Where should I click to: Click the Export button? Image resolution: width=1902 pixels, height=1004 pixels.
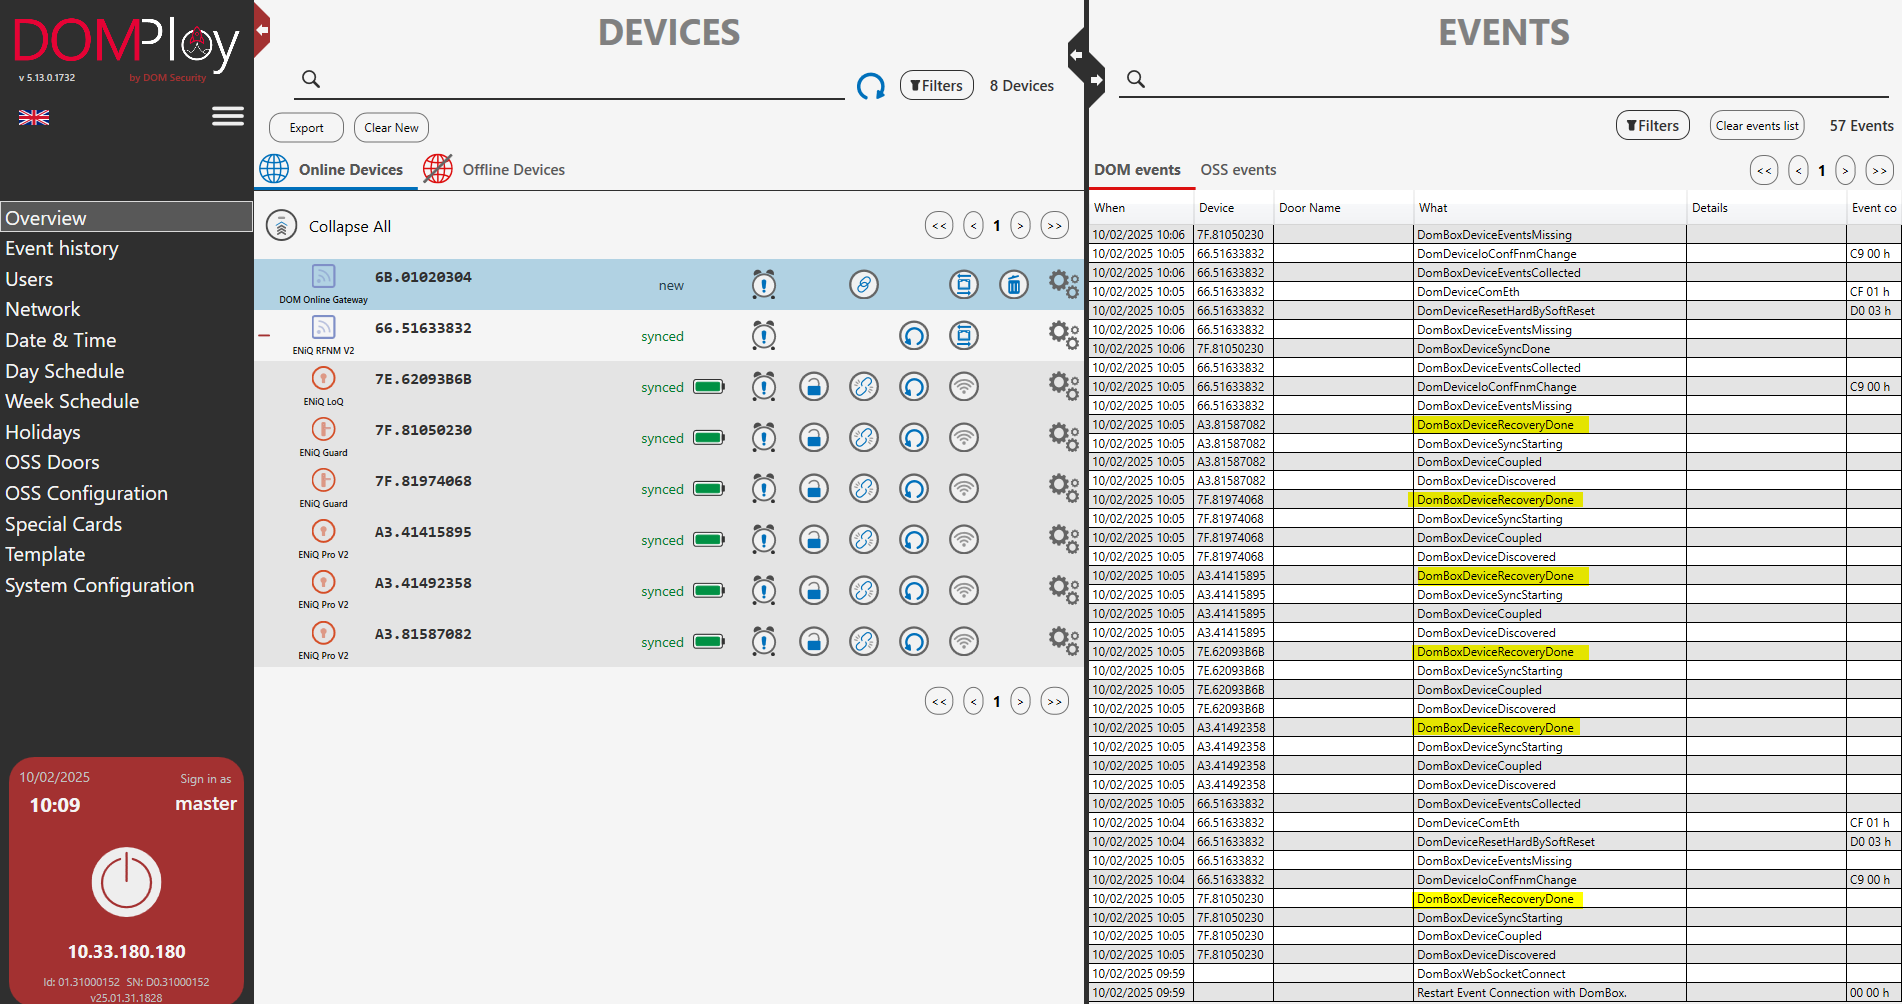(306, 128)
